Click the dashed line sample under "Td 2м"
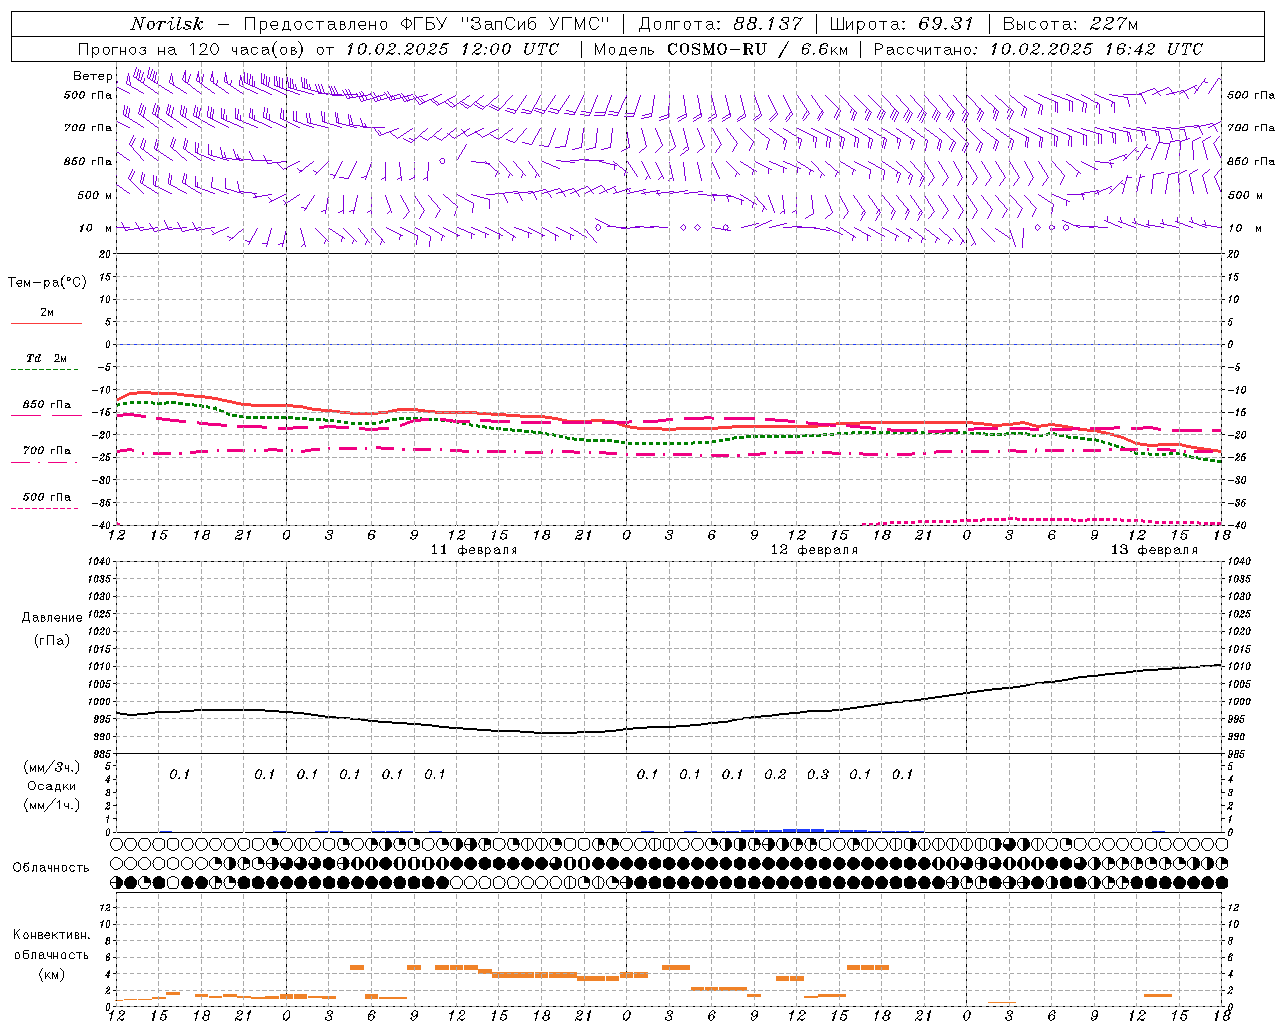Screen dimensions: 1280x1024 click(45, 370)
